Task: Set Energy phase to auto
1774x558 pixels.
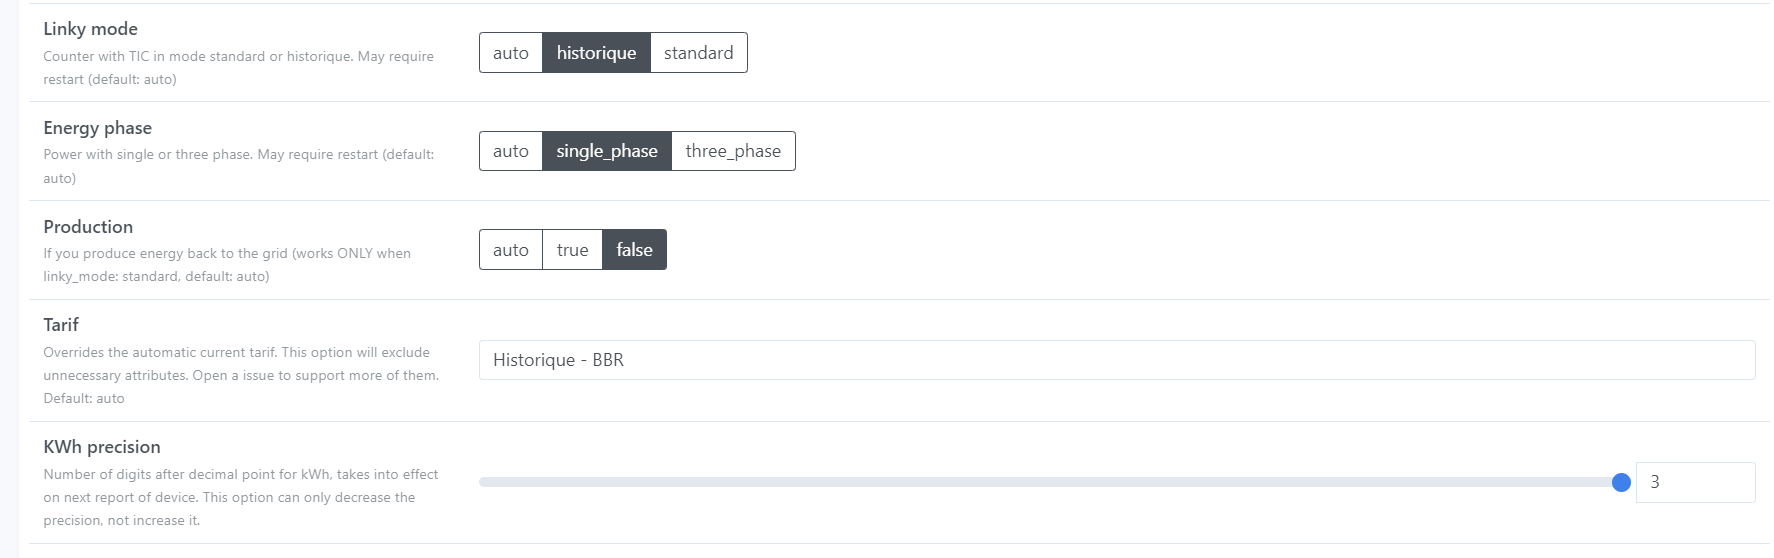Action: point(510,151)
